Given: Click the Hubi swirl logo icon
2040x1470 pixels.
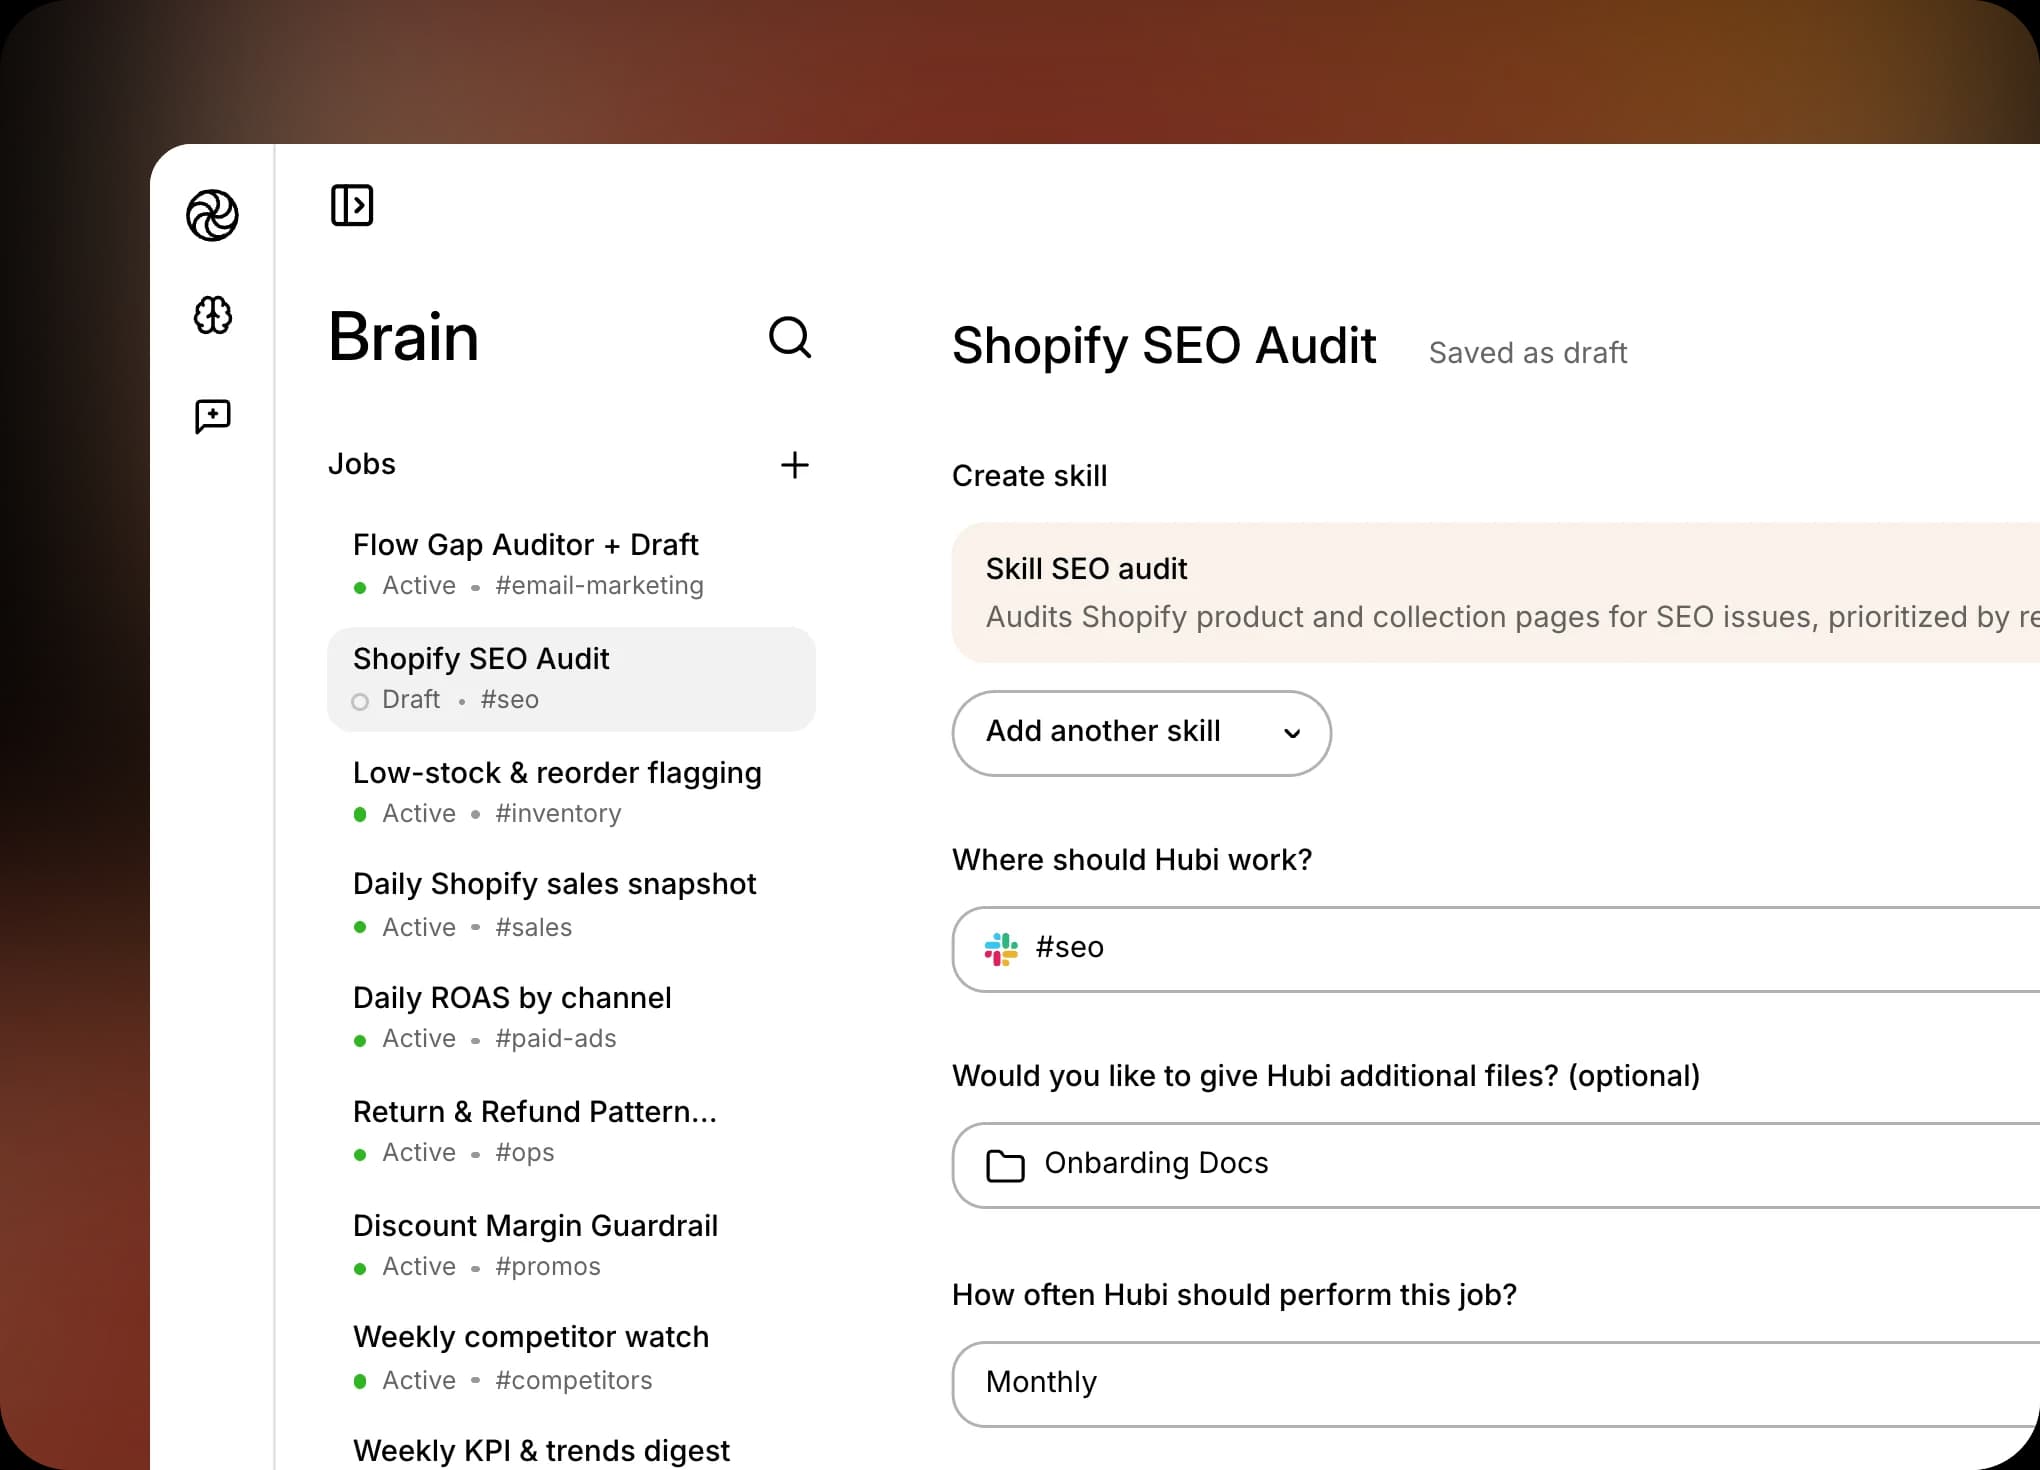Looking at the screenshot, I should (212, 215).
